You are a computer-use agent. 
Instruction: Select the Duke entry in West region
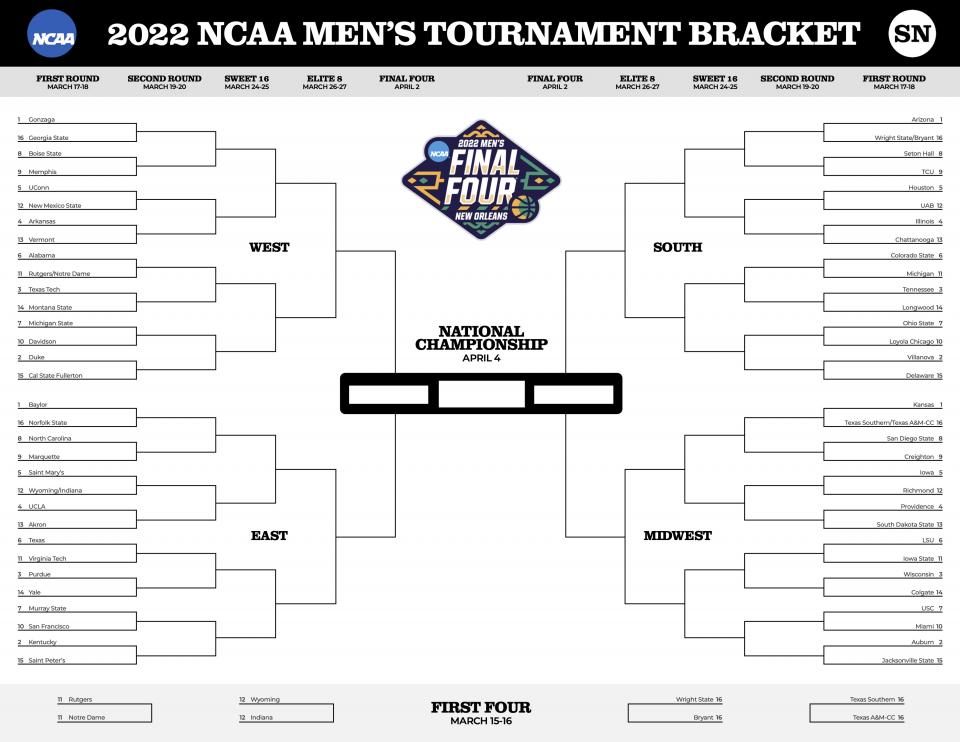[77, 357]
